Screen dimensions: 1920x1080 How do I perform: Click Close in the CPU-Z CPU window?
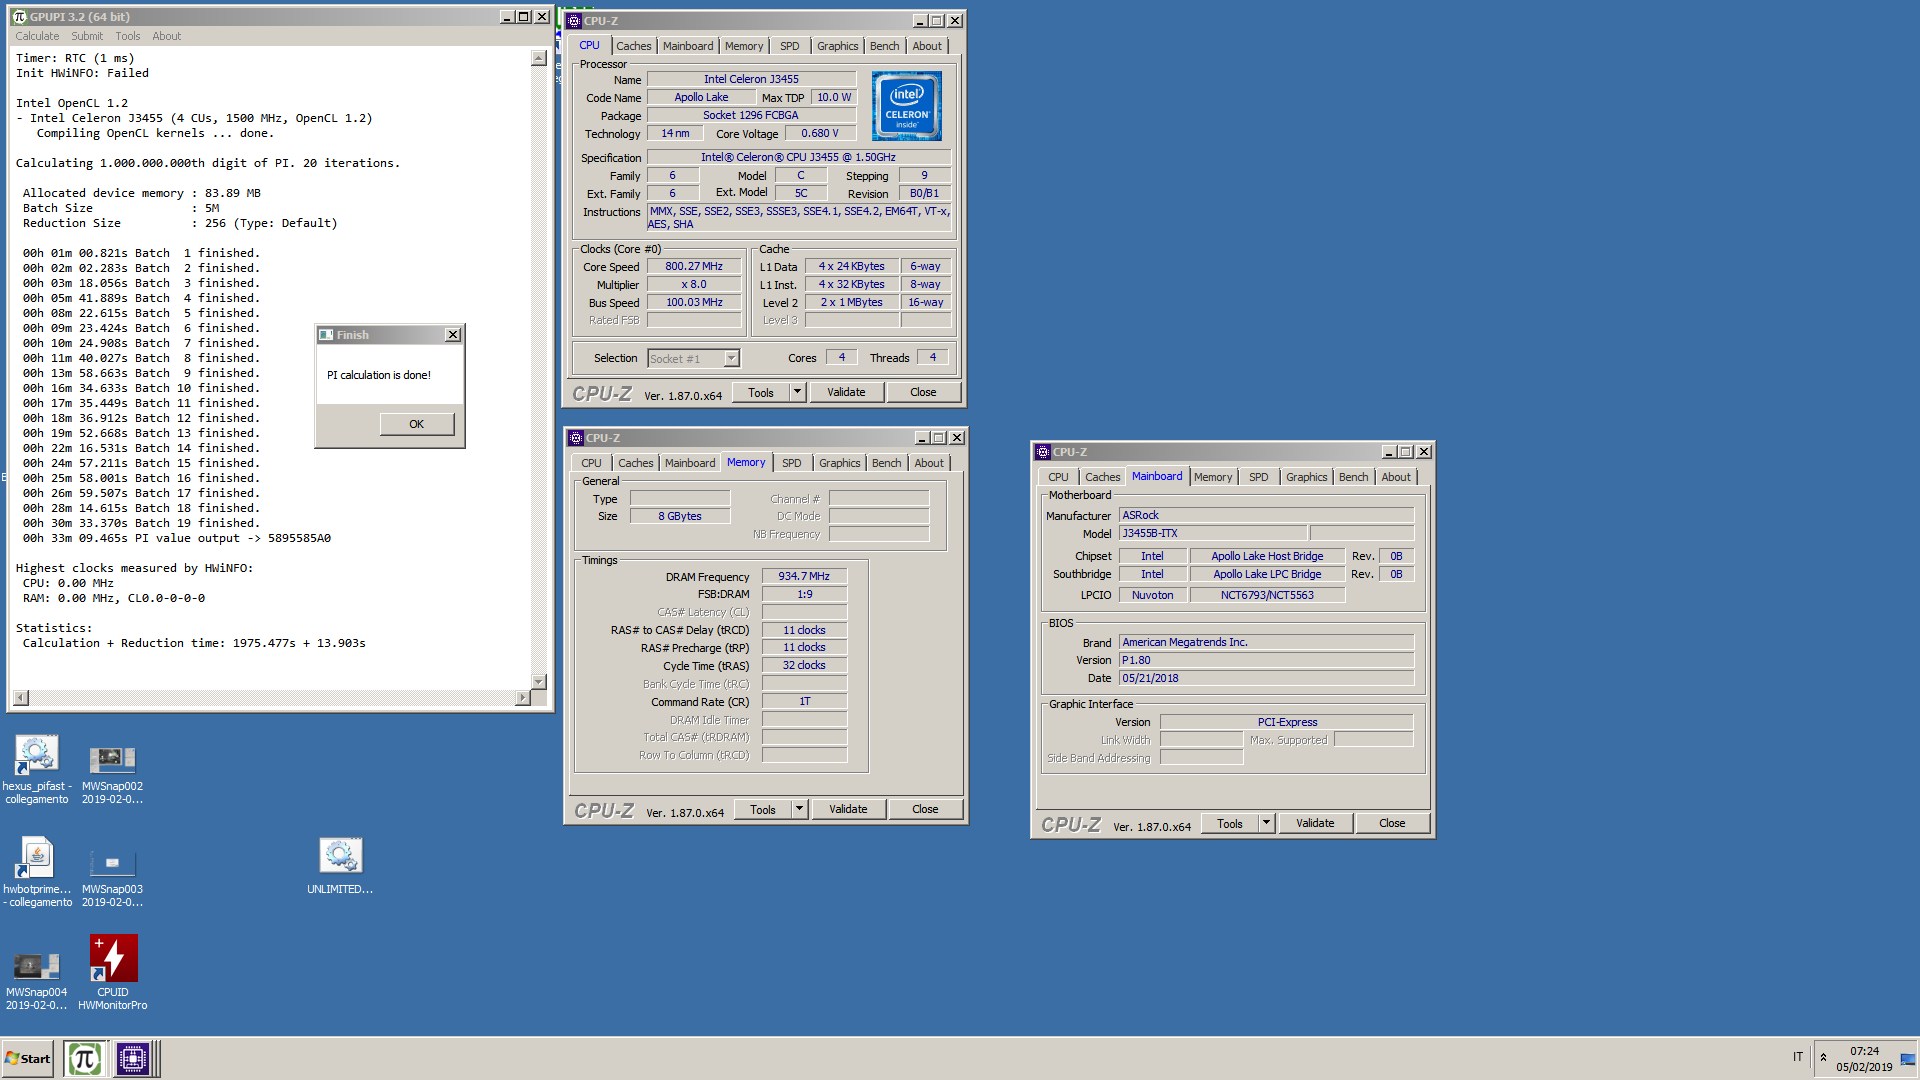coord(923,393)
